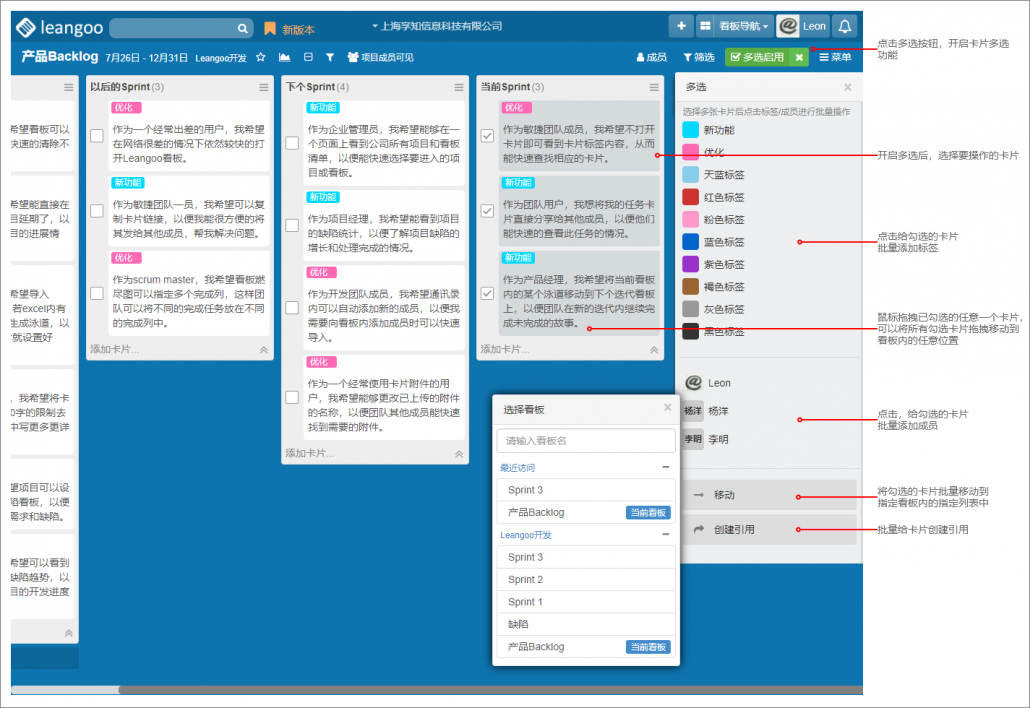Click the notification bell icon
This screenshot has height=708, width=1030.
(845, 27)
